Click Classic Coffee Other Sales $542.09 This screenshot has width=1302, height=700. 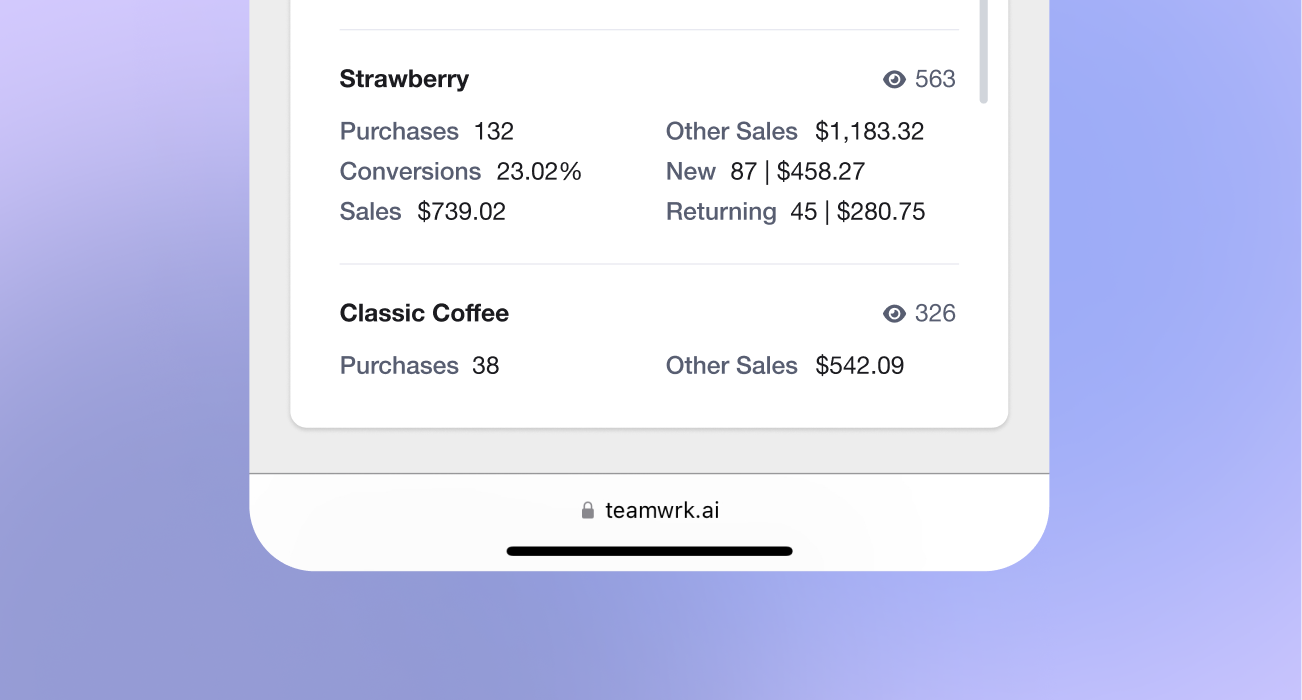tap(860, 365)
